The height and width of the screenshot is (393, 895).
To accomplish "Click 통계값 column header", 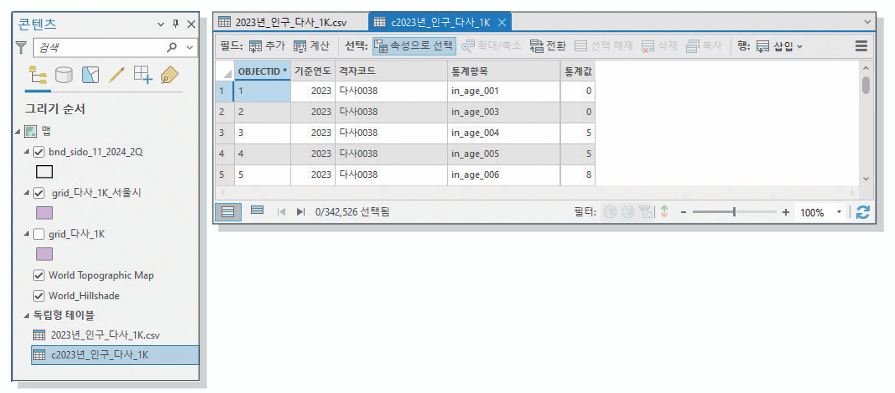I will tap(578, 71).
